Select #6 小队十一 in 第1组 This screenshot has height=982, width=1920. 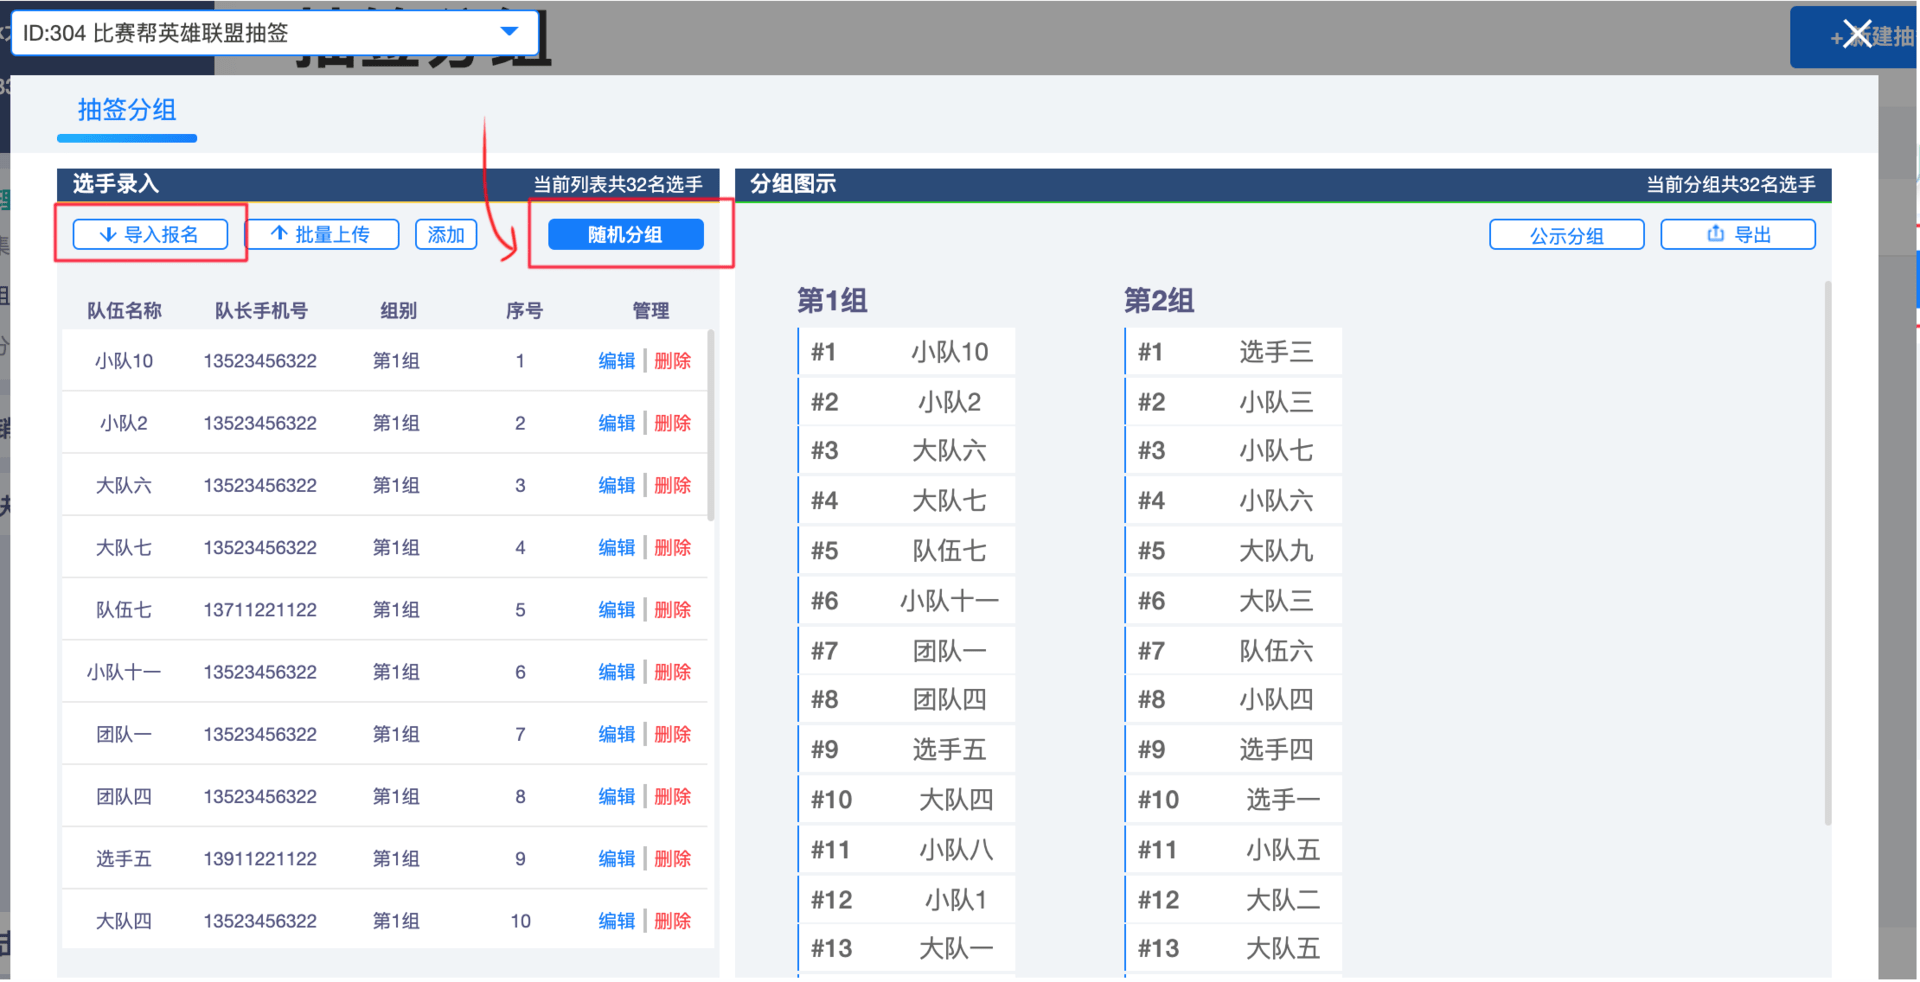907,601
